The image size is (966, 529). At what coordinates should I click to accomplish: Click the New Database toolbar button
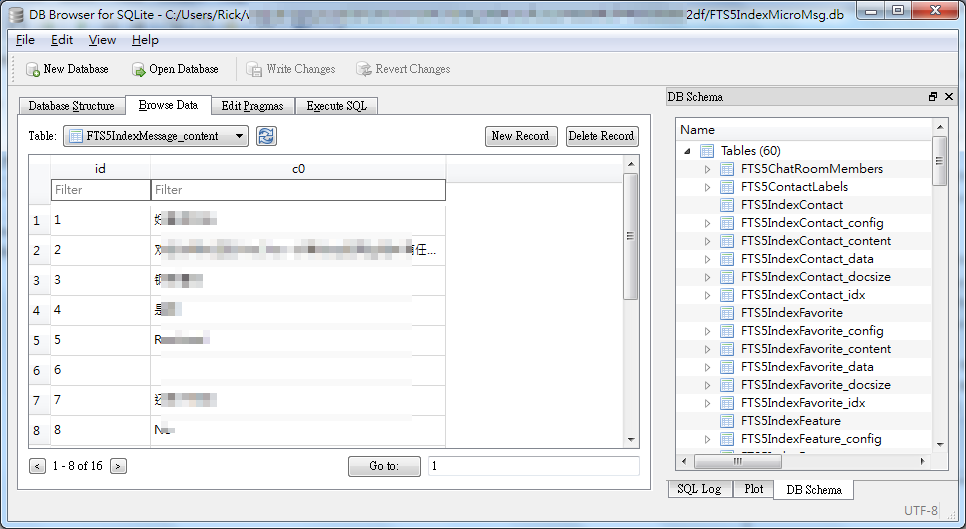[x=67, y=69]
